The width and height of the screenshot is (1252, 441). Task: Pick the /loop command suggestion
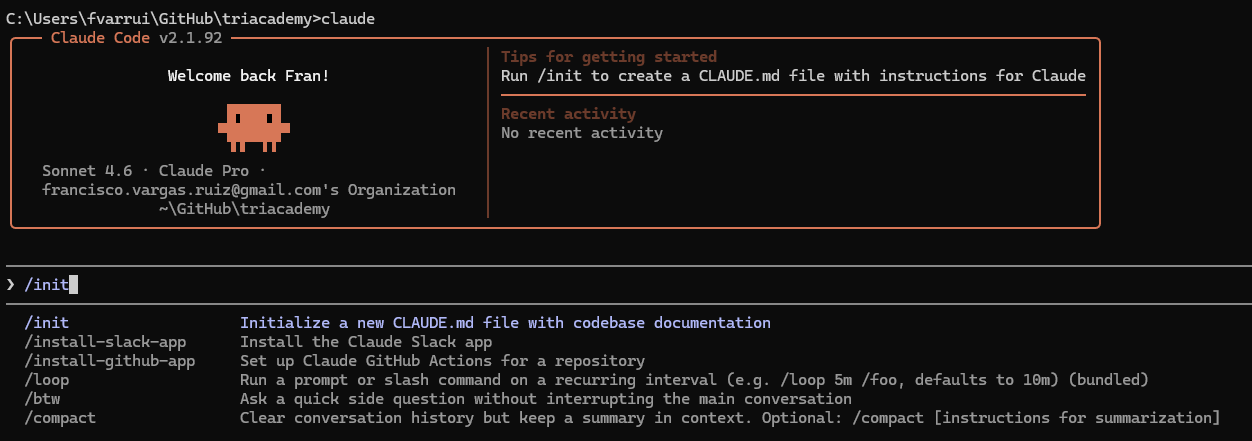[x=48, y=380]
